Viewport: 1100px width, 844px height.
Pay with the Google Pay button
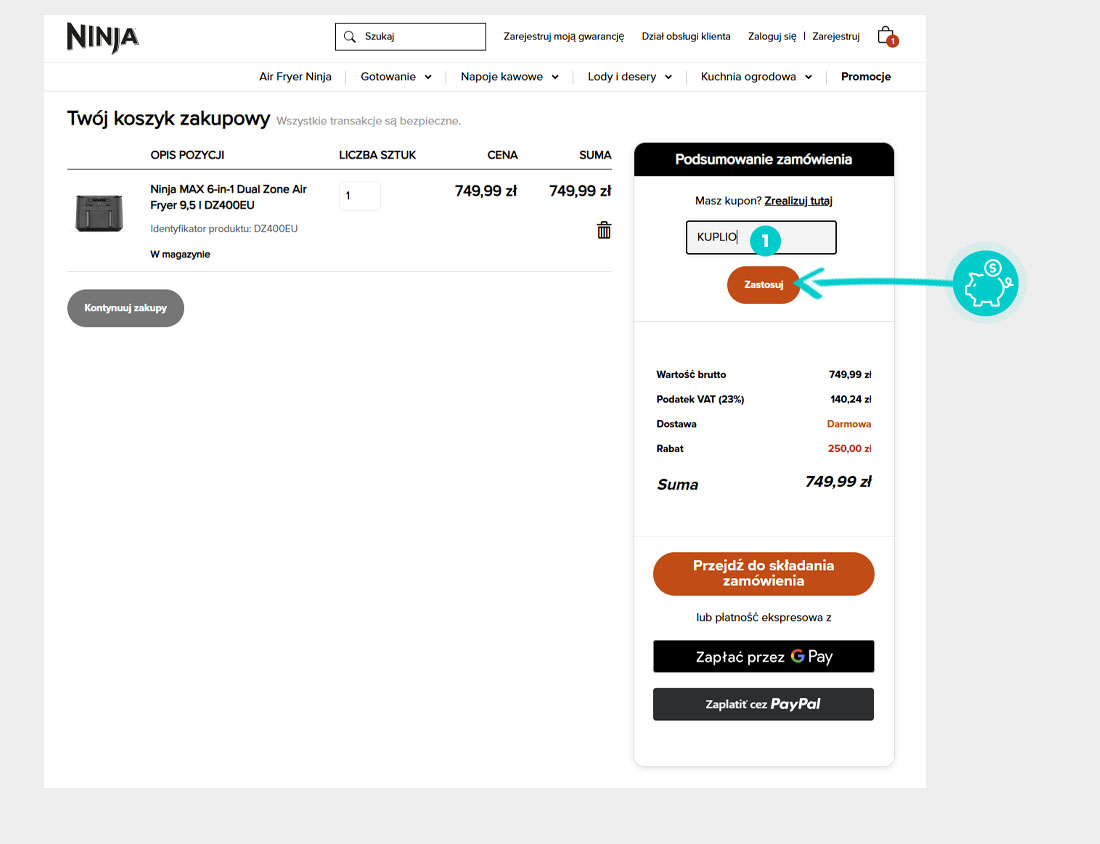click(x=763, y=657)
